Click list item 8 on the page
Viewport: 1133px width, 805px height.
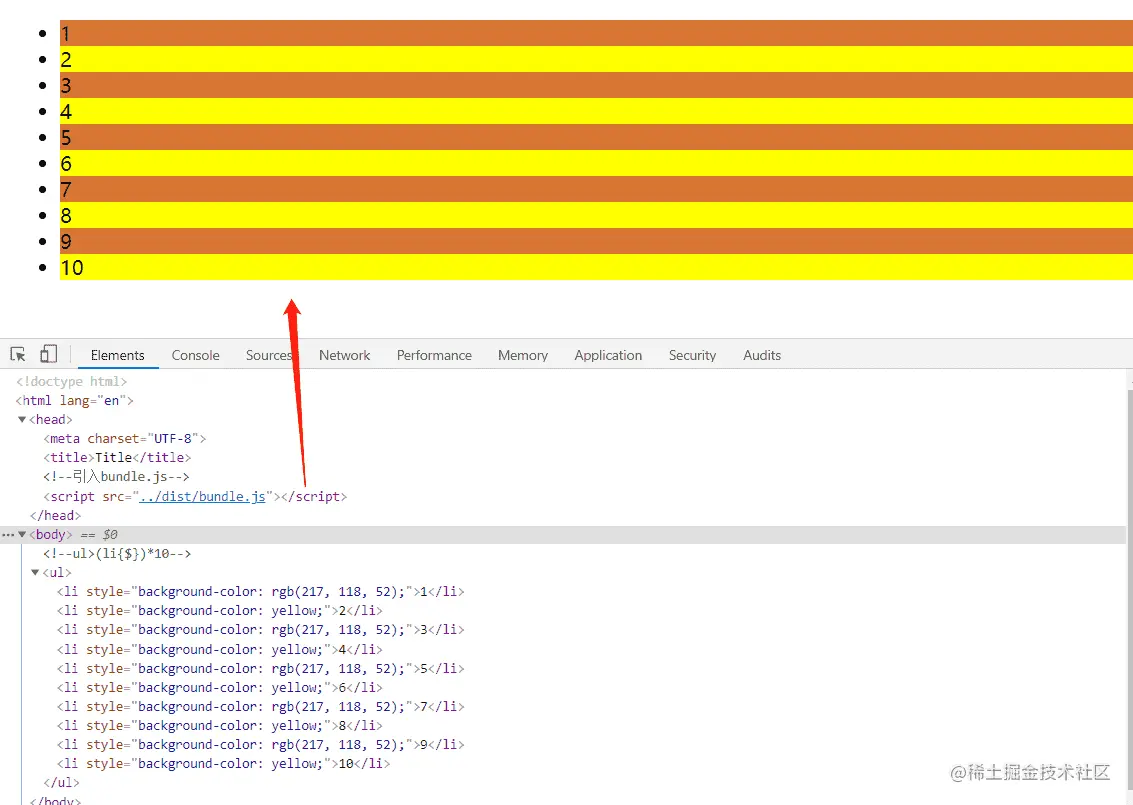pyautogui.click(x=596, y=215)
